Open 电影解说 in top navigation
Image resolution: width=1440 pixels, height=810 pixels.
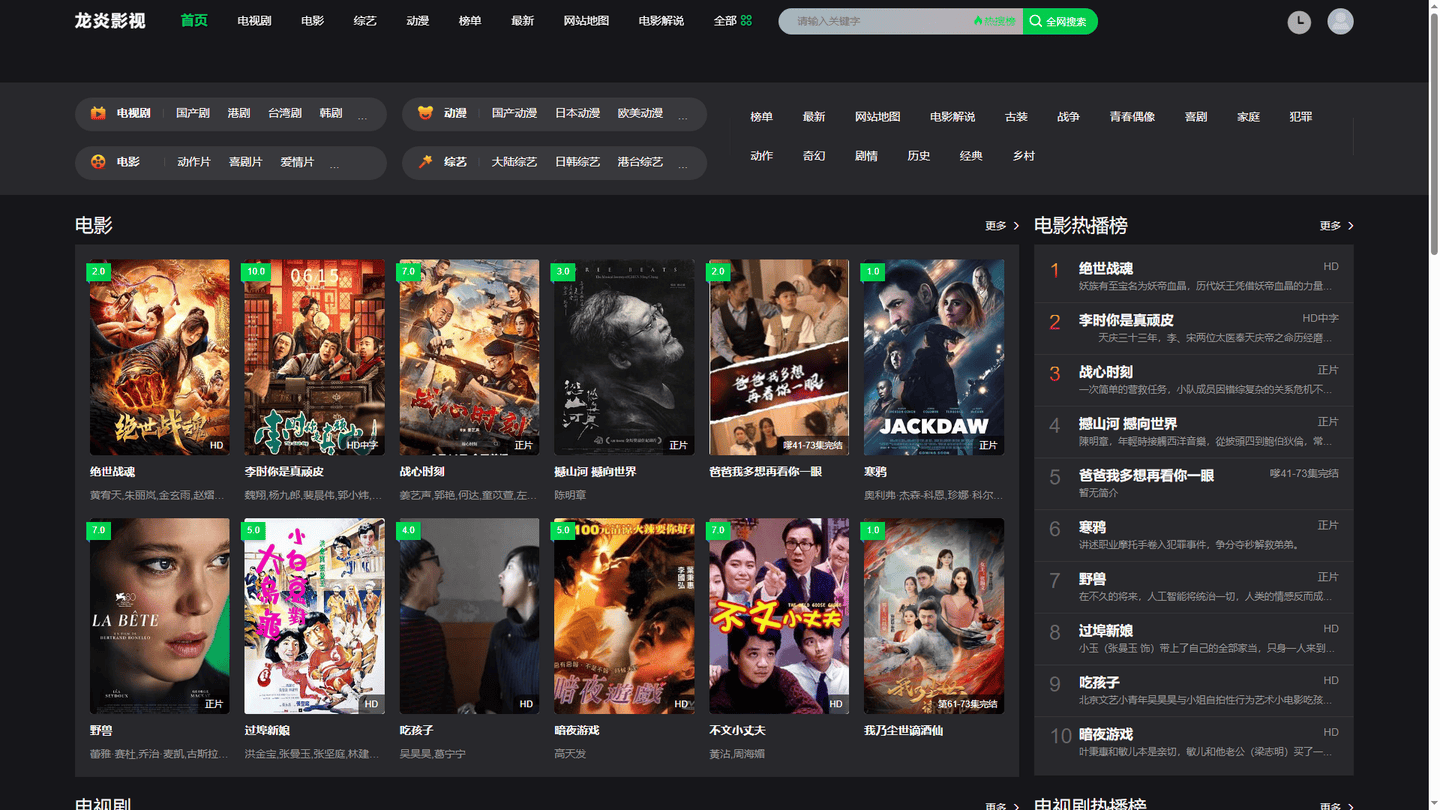click(x=661, y=21)
